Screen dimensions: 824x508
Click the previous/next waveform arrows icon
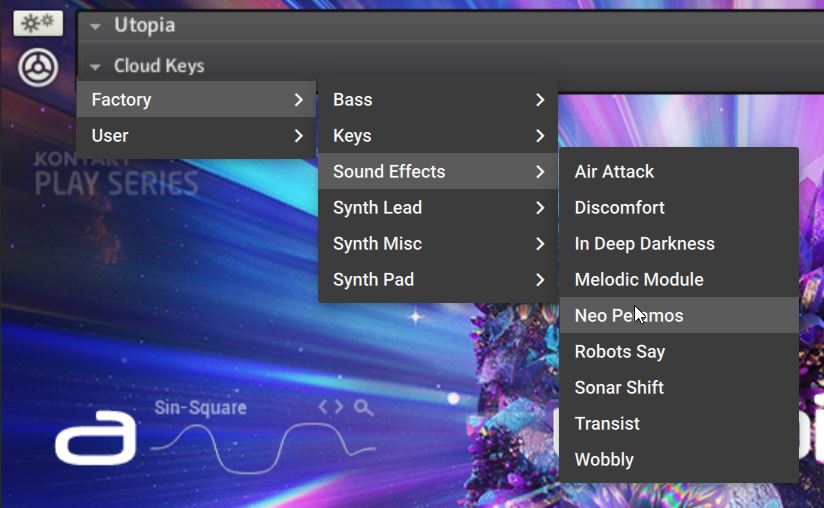[331, 407]
